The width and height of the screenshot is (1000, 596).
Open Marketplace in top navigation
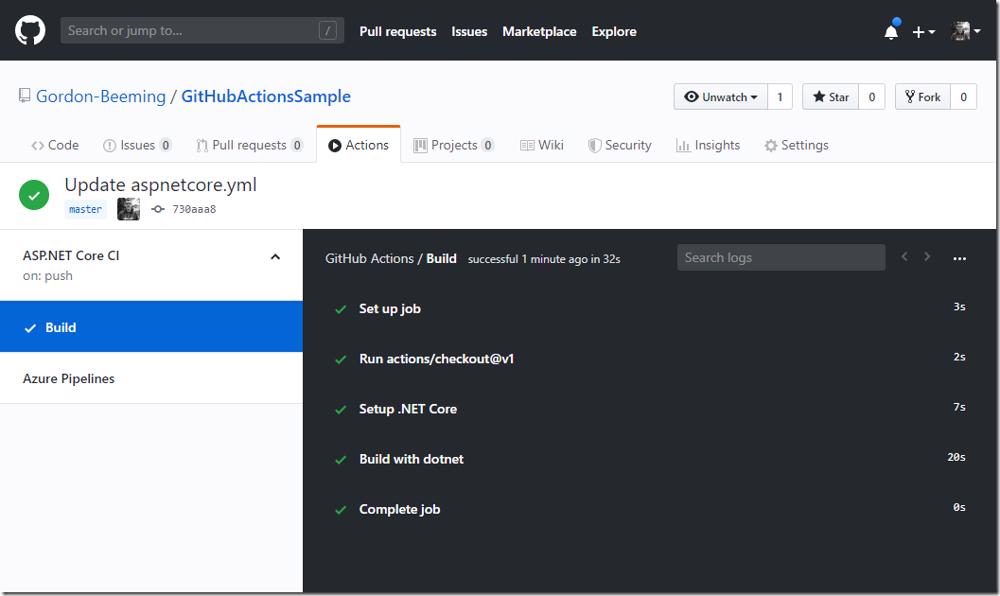pyautogui.click(x=539, y=31)
